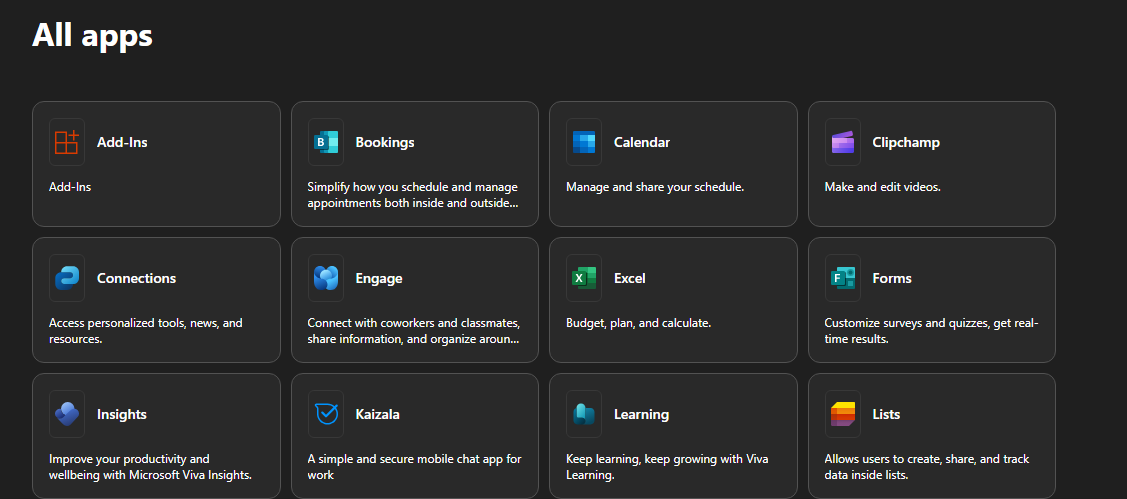Image resolution: width=1127 pixels, height=499 pixels.
Task: Click the colorful Lists icon
Action: 842,414
